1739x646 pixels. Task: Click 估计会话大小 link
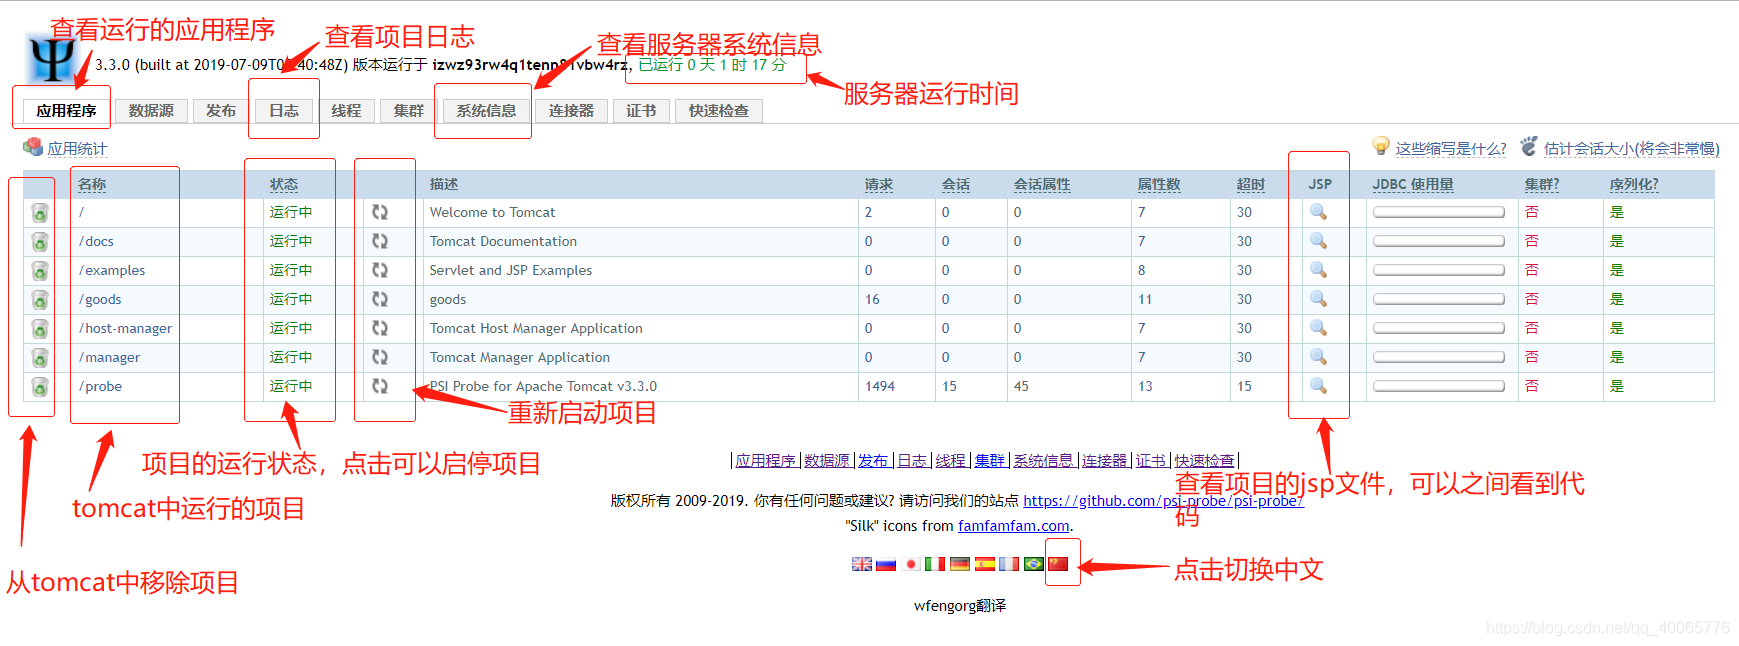[x=1631, y=148]
